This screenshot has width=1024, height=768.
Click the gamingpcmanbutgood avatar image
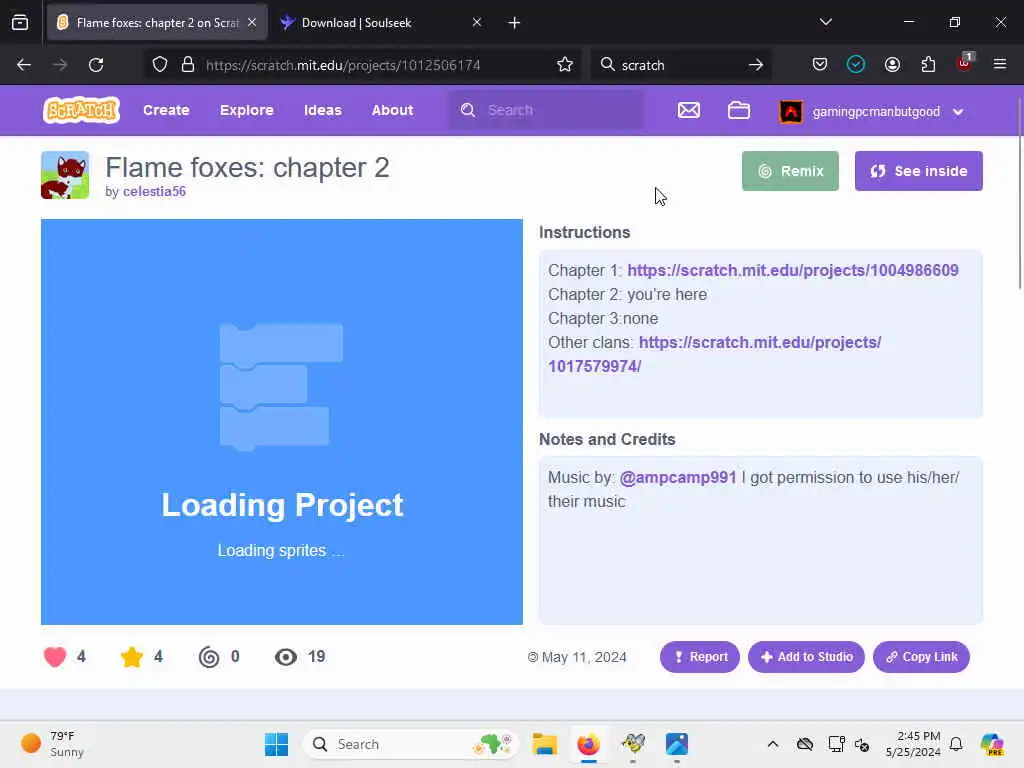click(791, 112)
